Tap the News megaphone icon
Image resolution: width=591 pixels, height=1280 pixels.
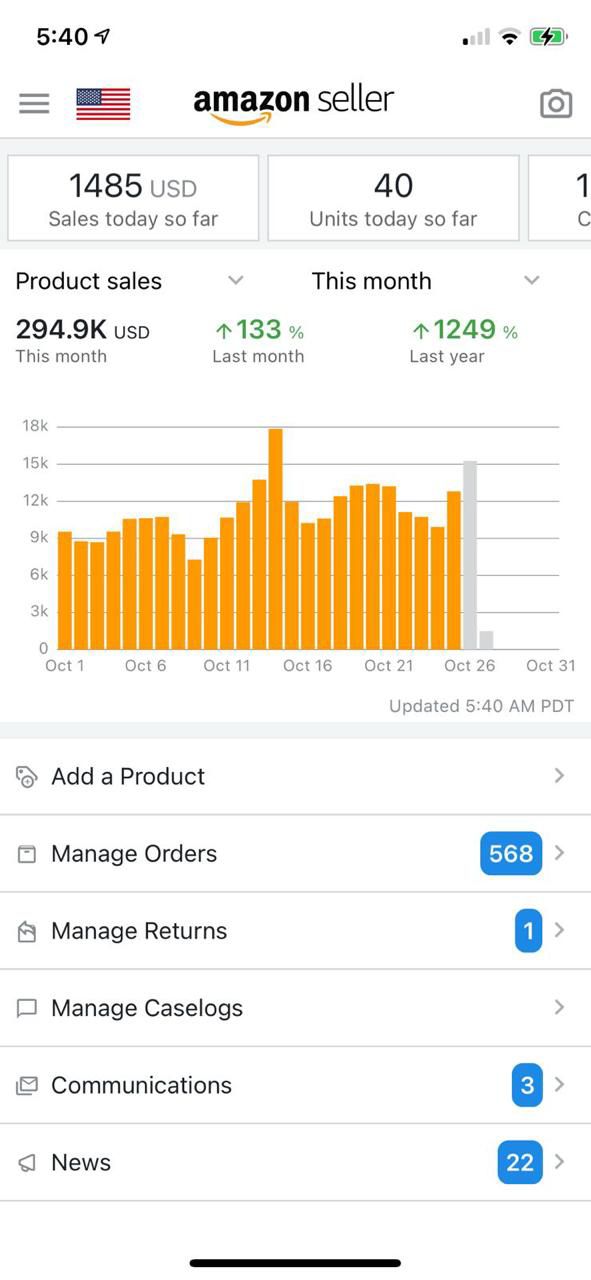coord(28,1162)
